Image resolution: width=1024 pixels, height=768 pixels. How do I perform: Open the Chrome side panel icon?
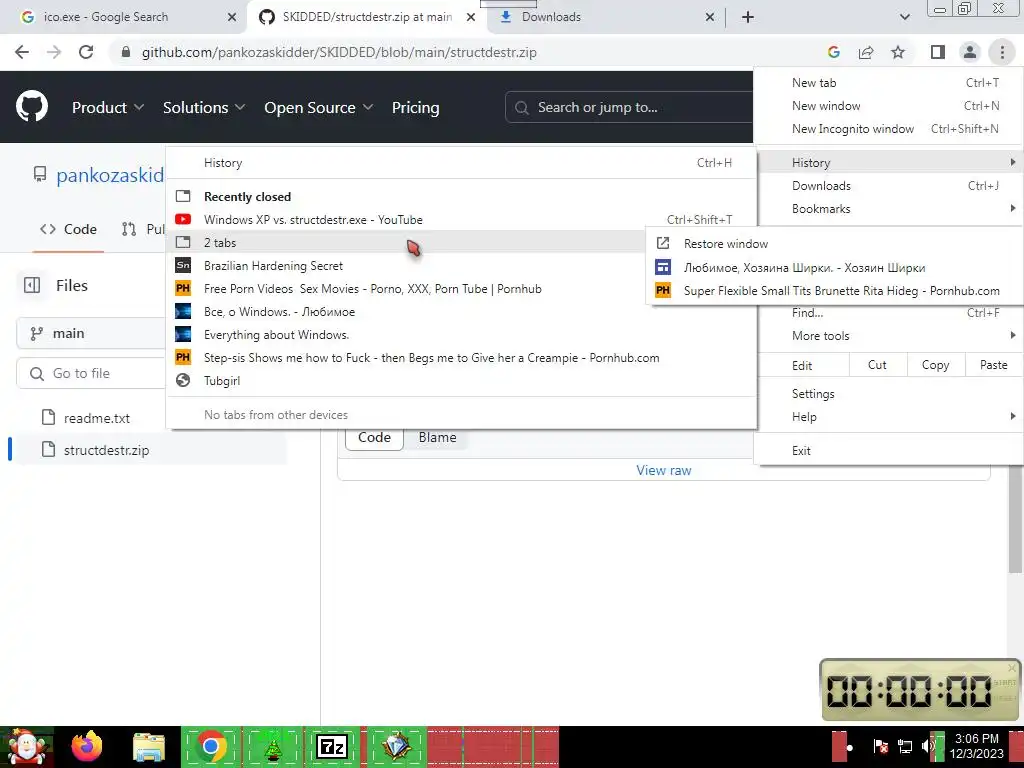[938, 52]
